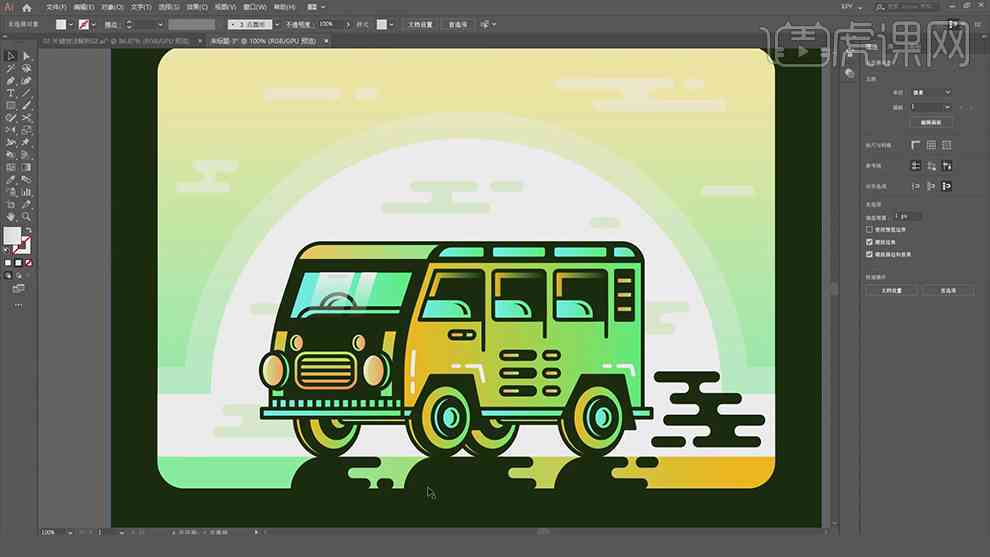Select the Rectangle tool
Viewport: 990px width, 557px height.
[11, 105]
